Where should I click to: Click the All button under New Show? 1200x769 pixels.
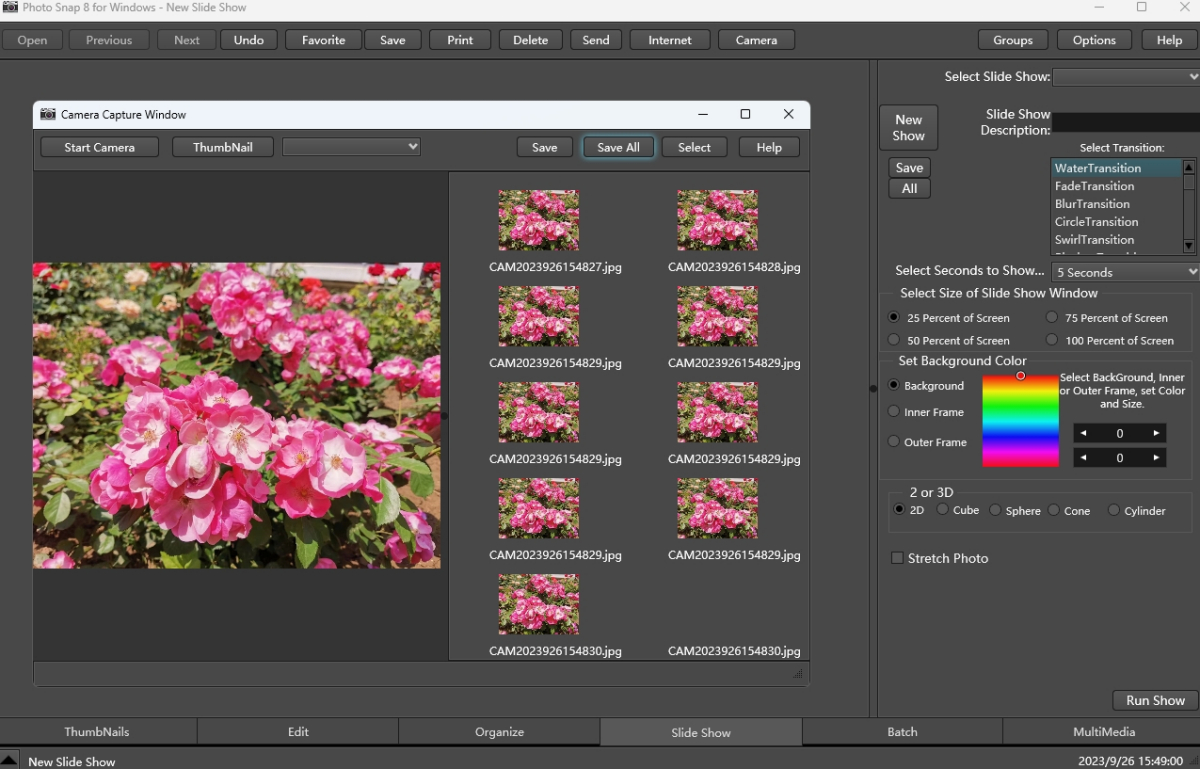[x=909, y=188]
